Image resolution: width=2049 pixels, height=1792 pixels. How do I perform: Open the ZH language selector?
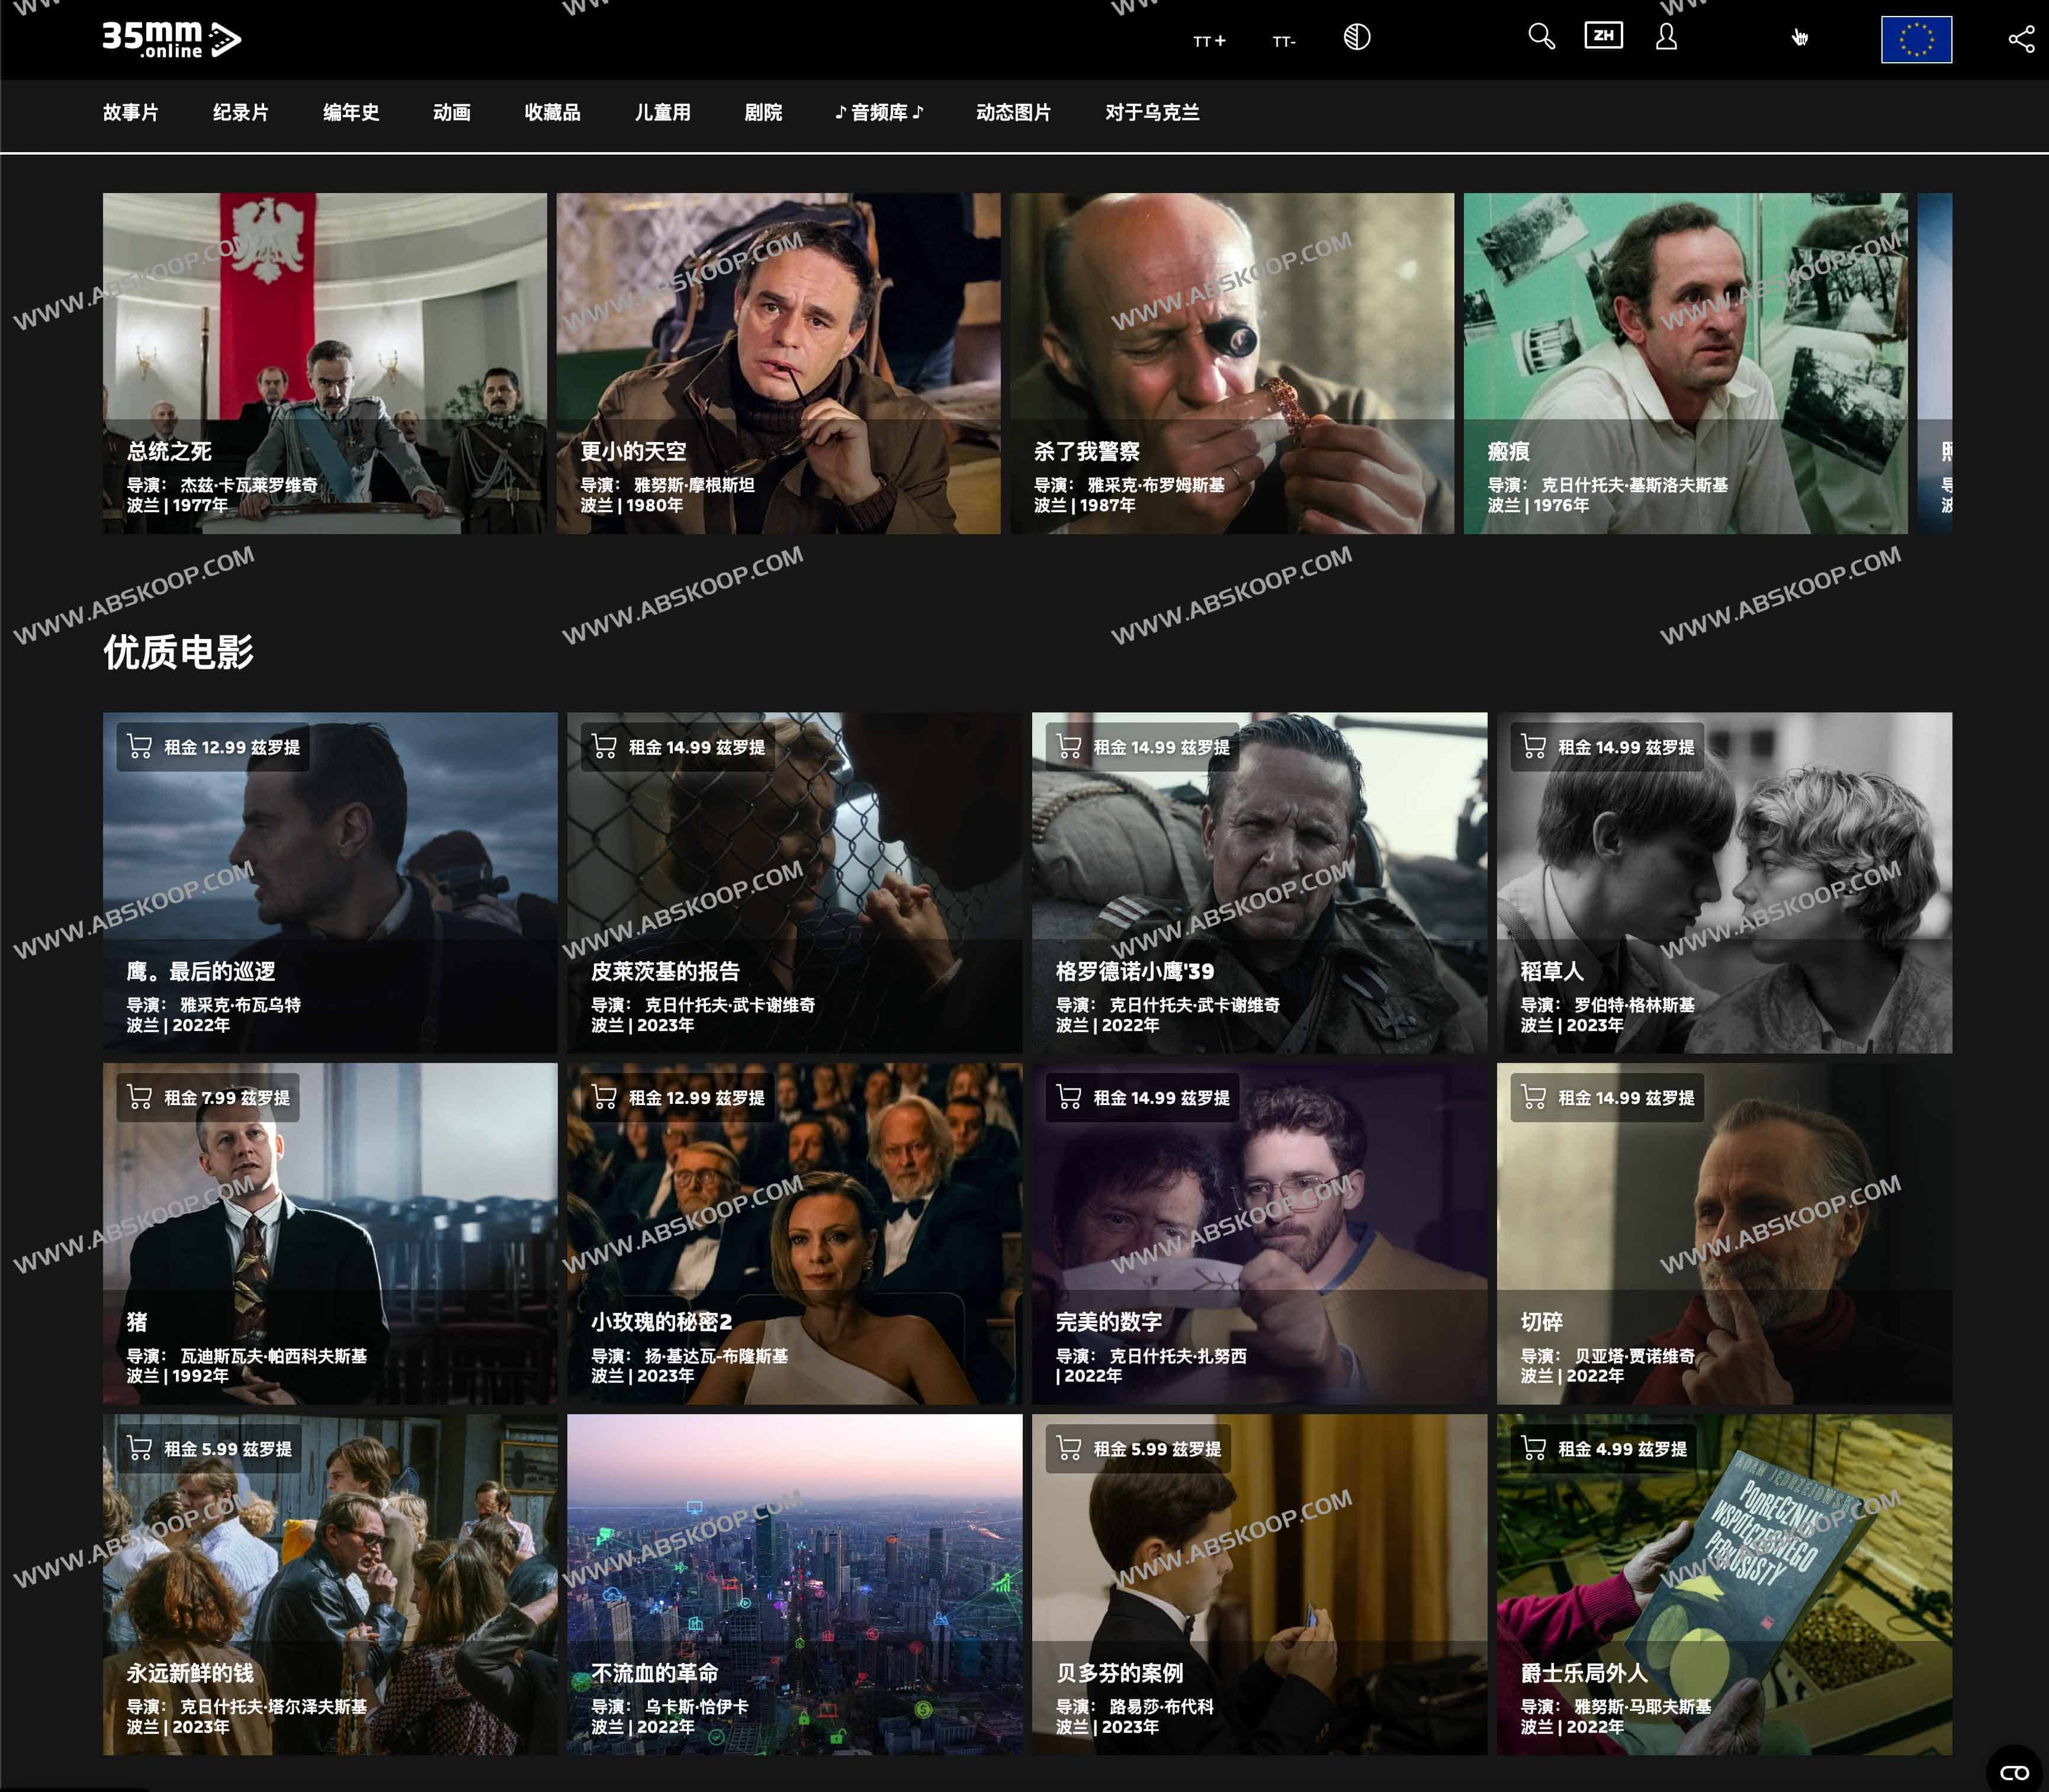1603,36
